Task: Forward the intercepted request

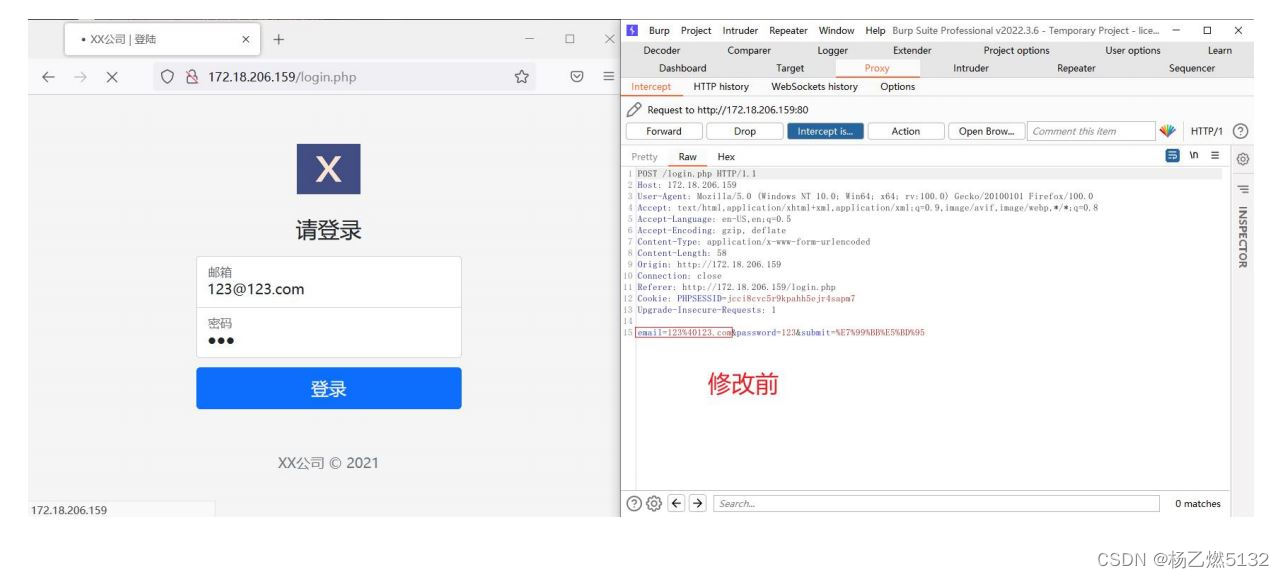Action: pos(664,131)
